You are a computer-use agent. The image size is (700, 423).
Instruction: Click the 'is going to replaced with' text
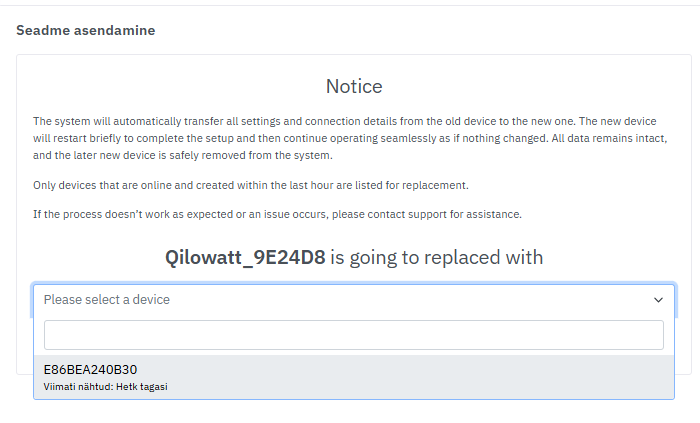[x=437, y=257]
